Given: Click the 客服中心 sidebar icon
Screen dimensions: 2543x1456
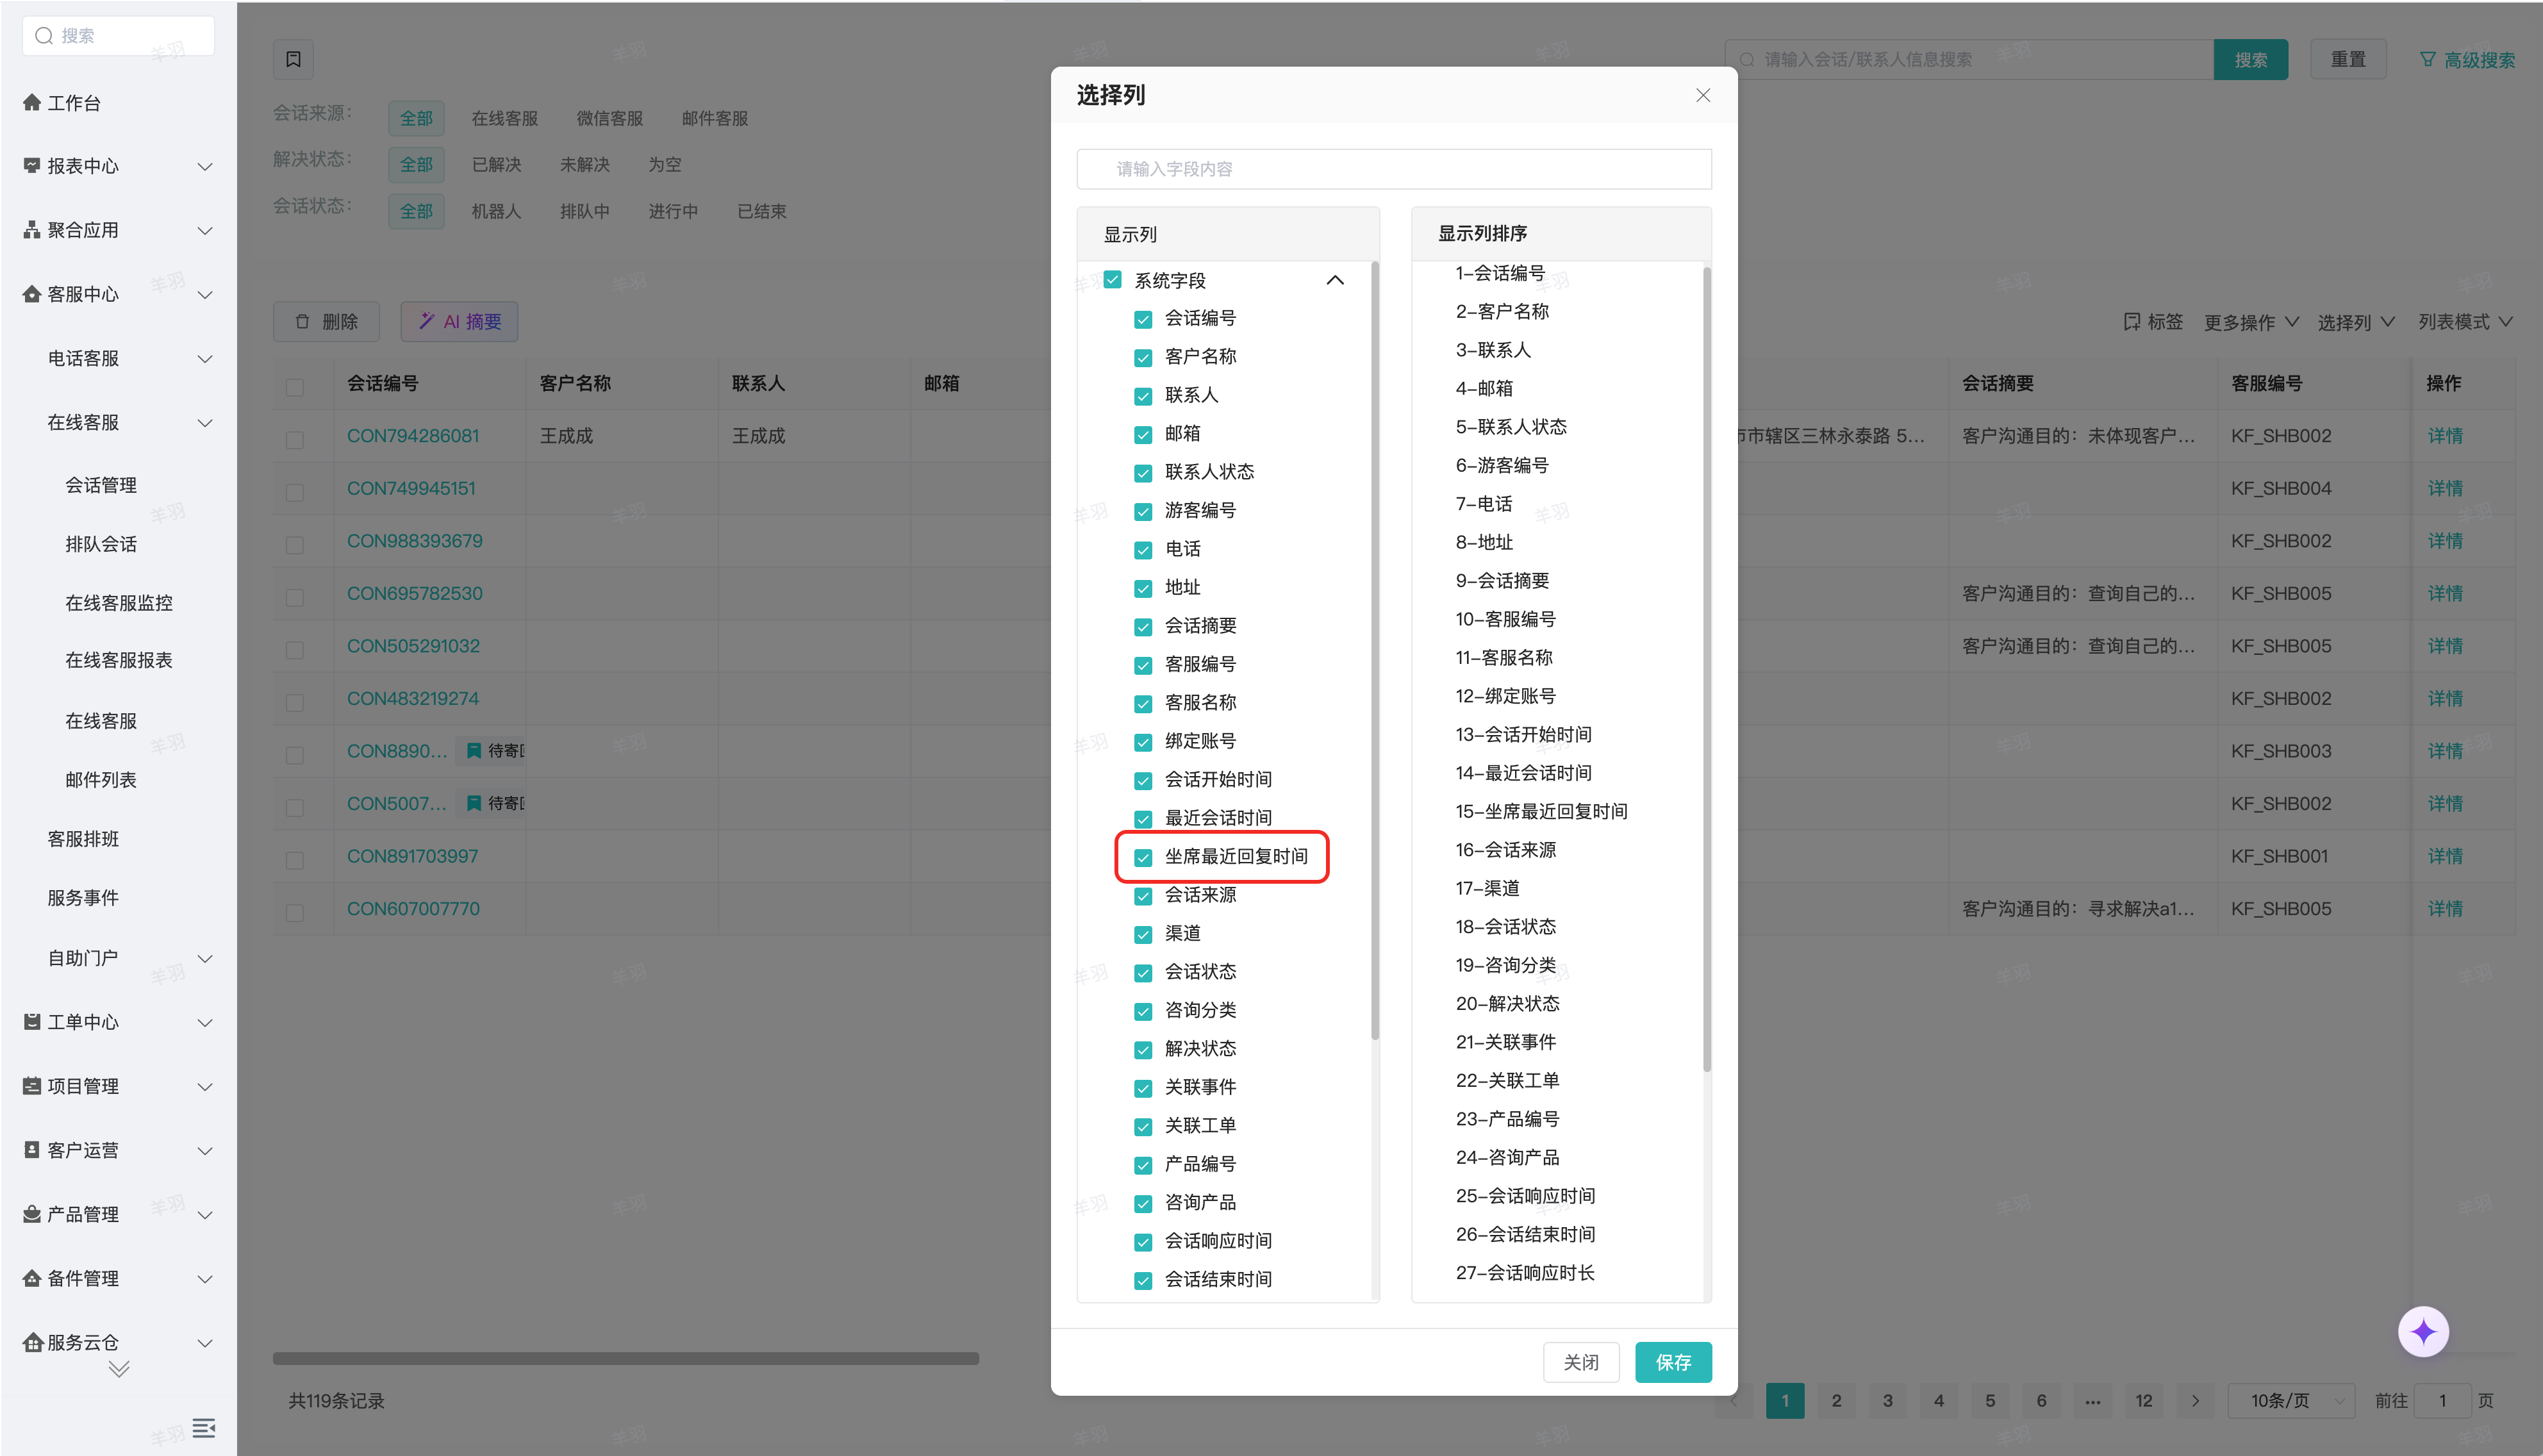Looking at the screenshot, I should click(x=32, y=294).
